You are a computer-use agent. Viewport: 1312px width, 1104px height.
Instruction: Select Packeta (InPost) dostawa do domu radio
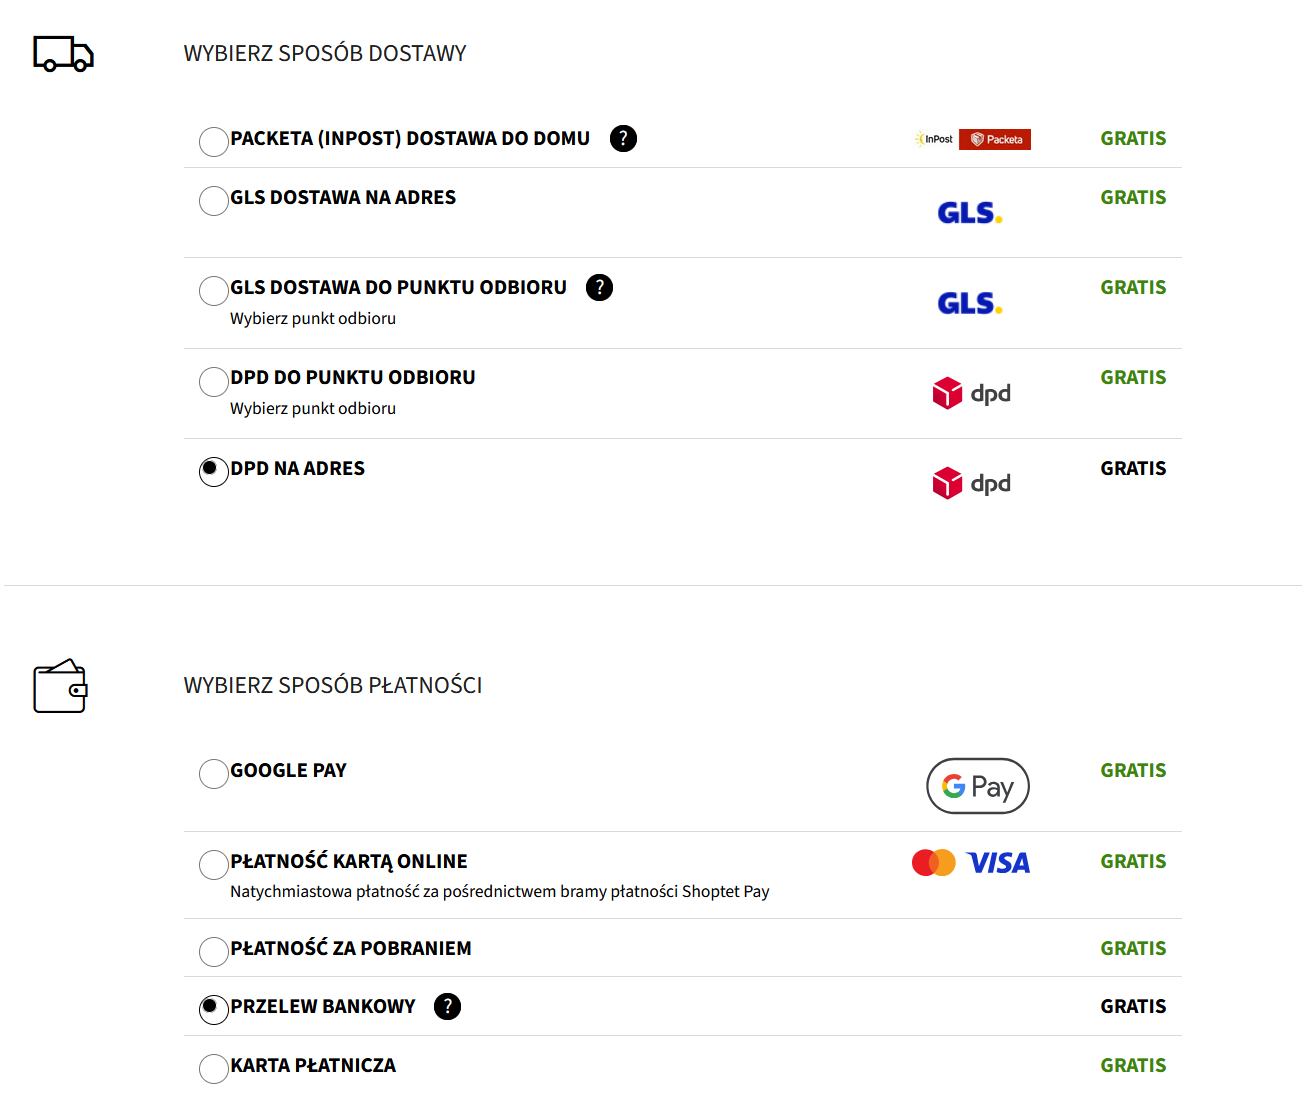213,142
